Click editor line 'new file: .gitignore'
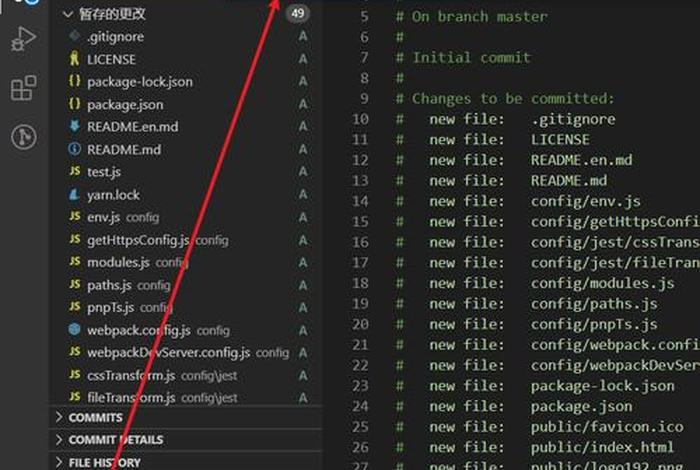Screen dimensions: 700x470 [x=505, y=119]
